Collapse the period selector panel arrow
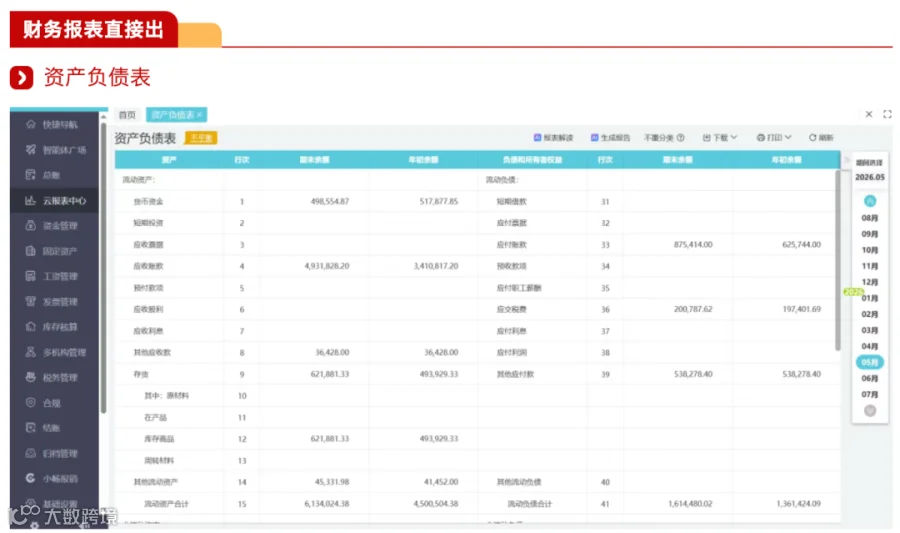This screenshot has width=900, height=533. click(x=846, y=160)
